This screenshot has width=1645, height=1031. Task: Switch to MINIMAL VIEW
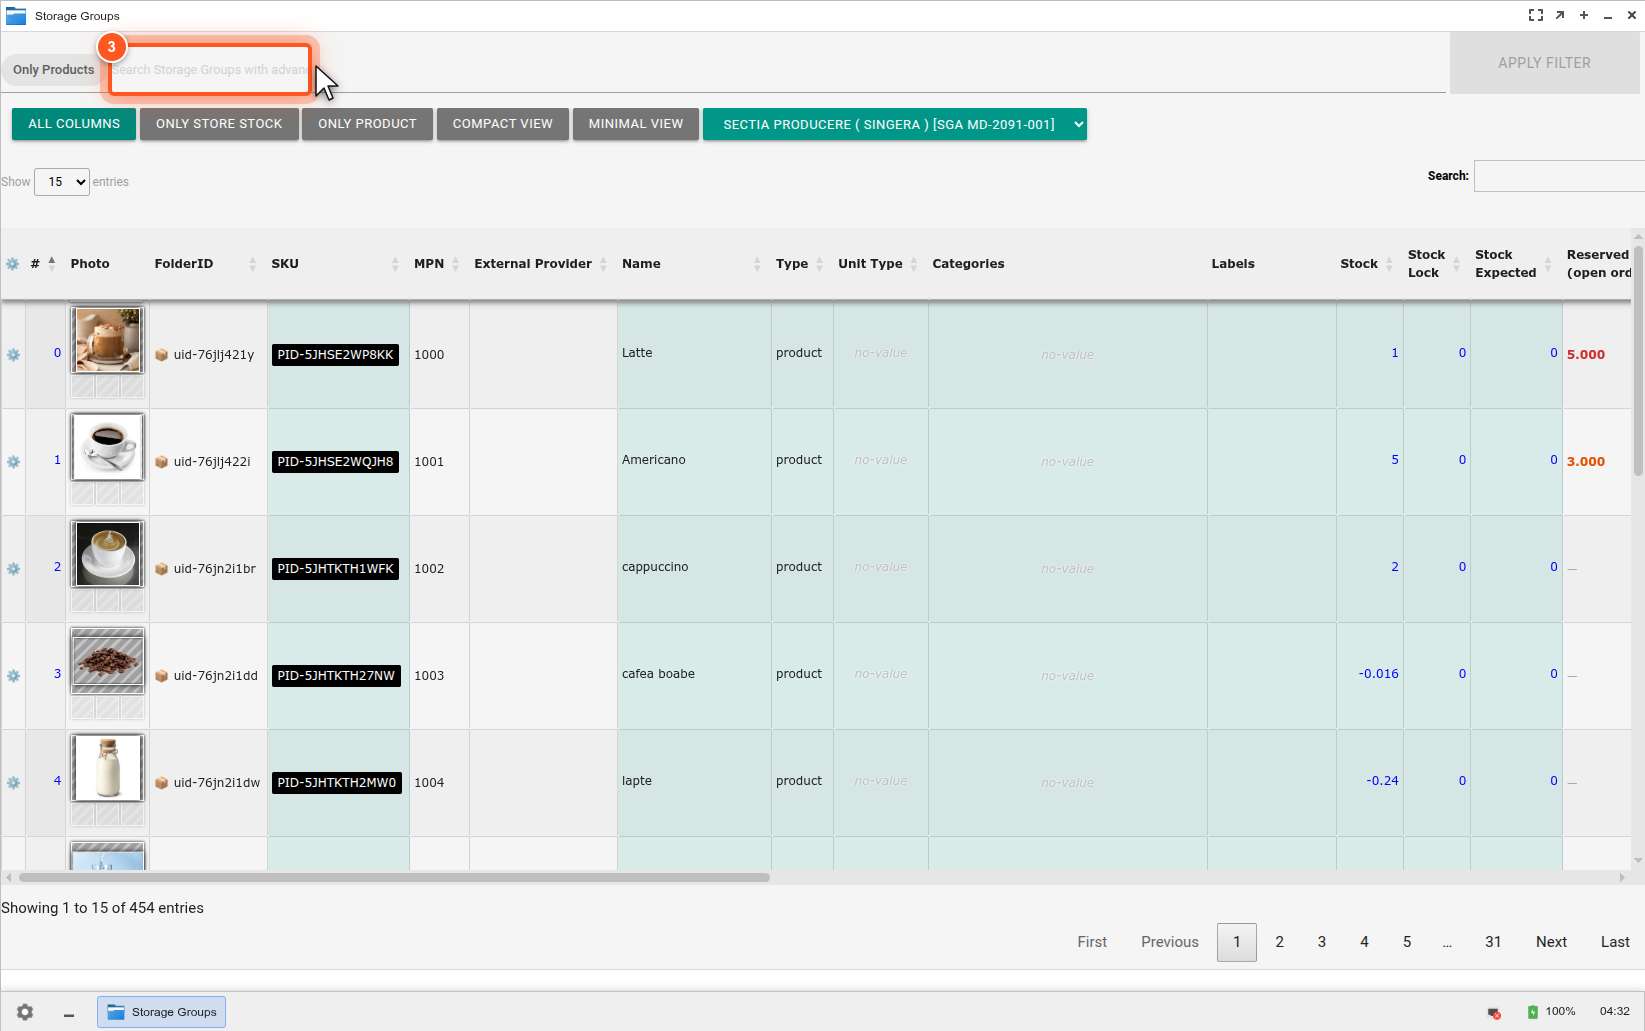[636, 124]
